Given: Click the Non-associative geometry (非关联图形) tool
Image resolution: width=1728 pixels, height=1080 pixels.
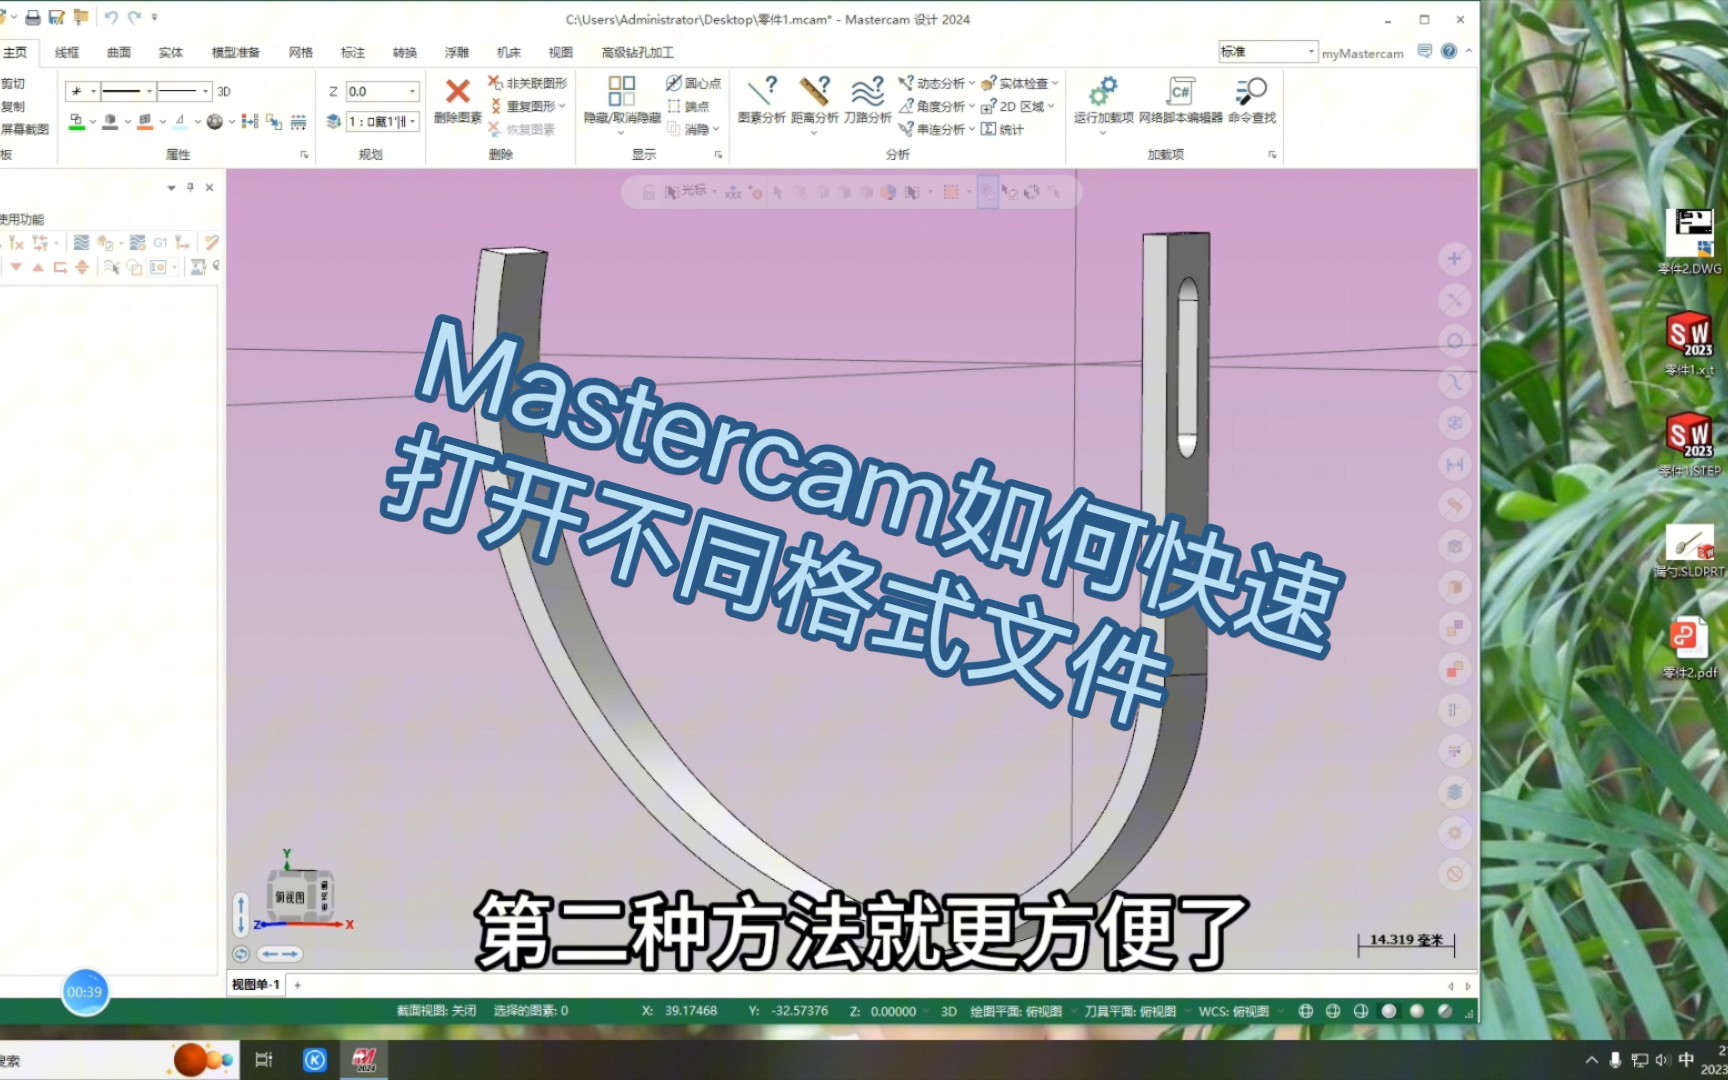Looking at the screenshot, I should click(x=528, y=83).
